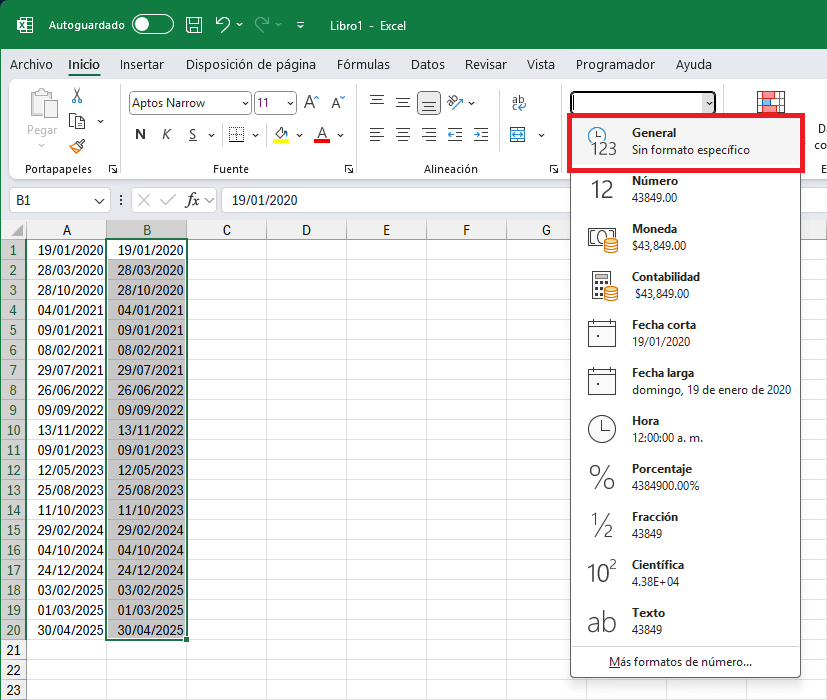The width and height of the screenshot is (827, 700).
Task: Expand the font size dropdown
Action: [291, 103]
